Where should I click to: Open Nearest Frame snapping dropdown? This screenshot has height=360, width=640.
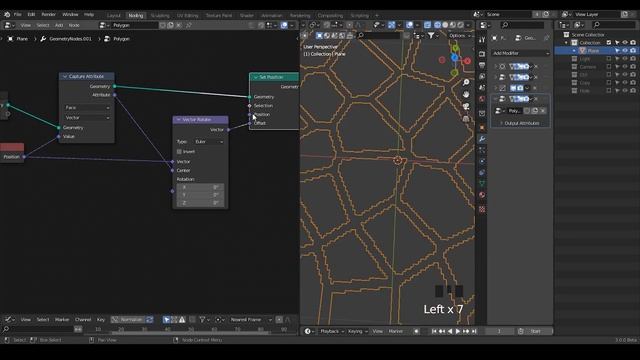[x=250, y=320]
